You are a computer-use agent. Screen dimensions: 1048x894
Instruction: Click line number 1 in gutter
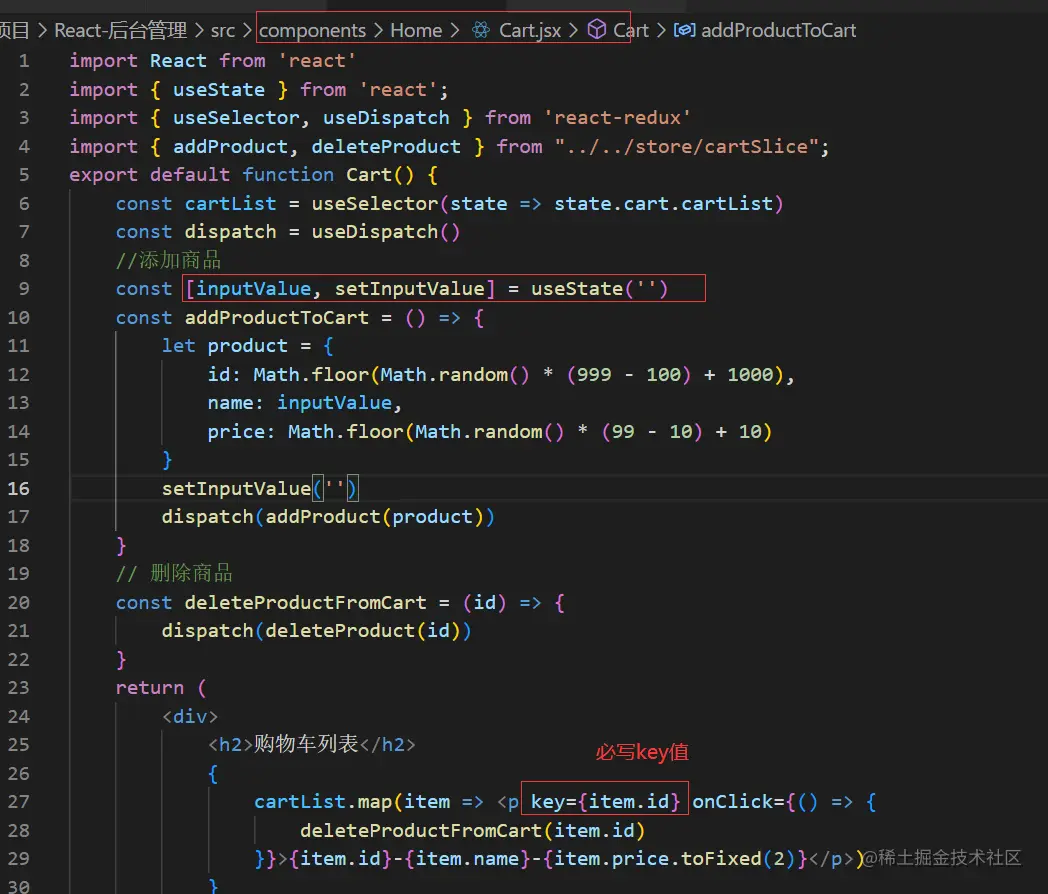(x=24, y=61)
